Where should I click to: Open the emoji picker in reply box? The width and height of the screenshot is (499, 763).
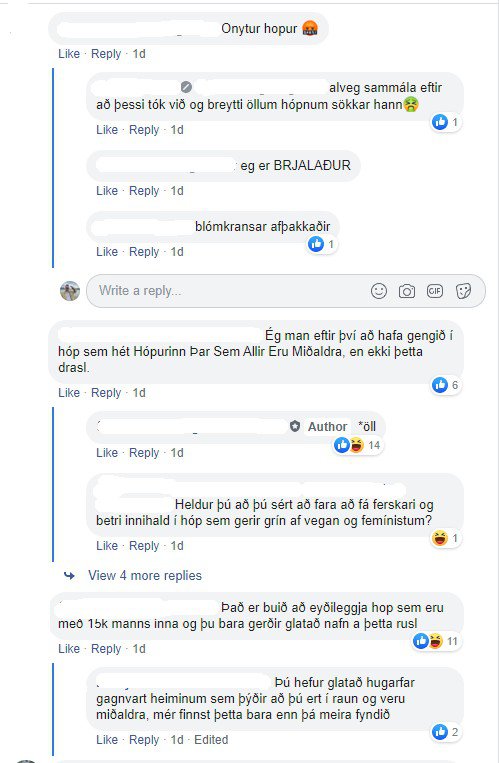[x=379, y=291]
